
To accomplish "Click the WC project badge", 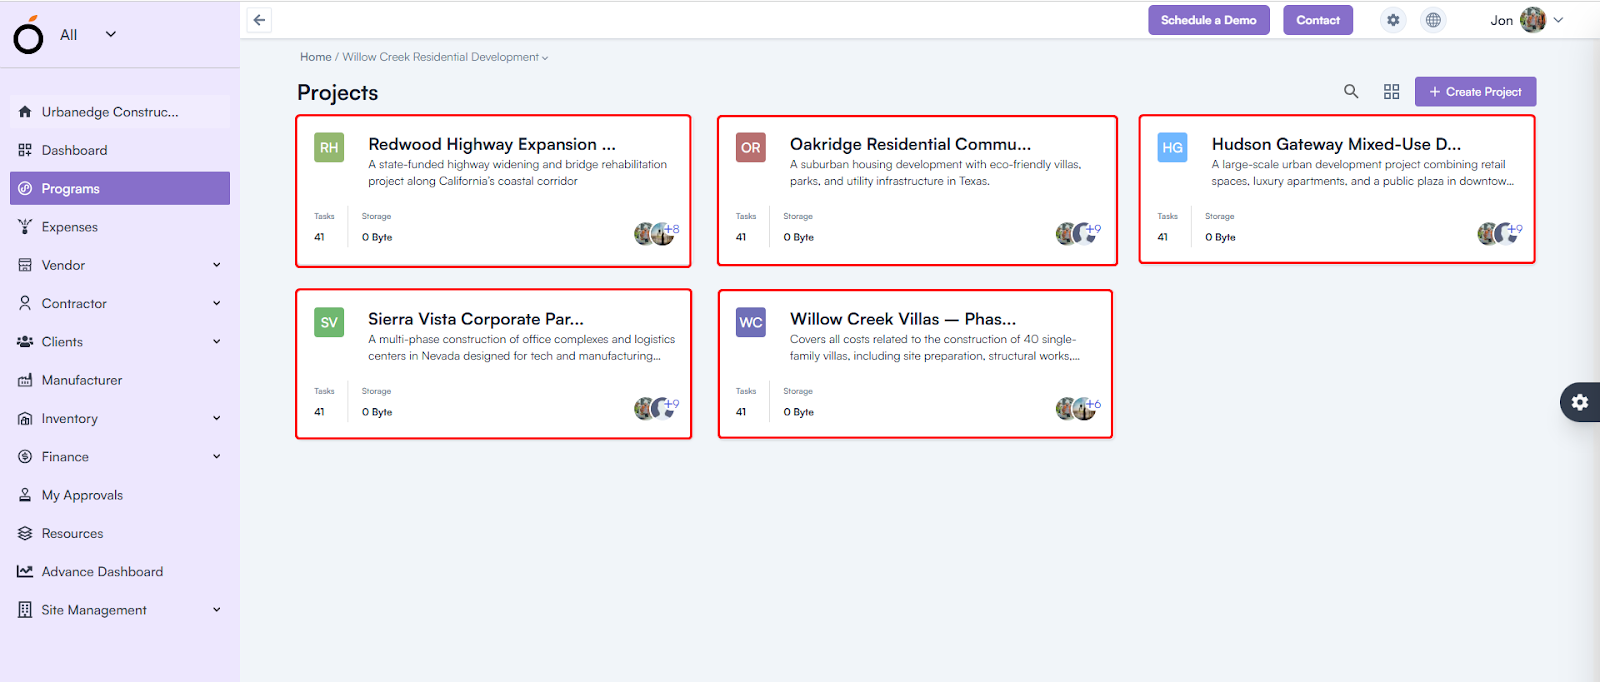I will pos(751,322).
